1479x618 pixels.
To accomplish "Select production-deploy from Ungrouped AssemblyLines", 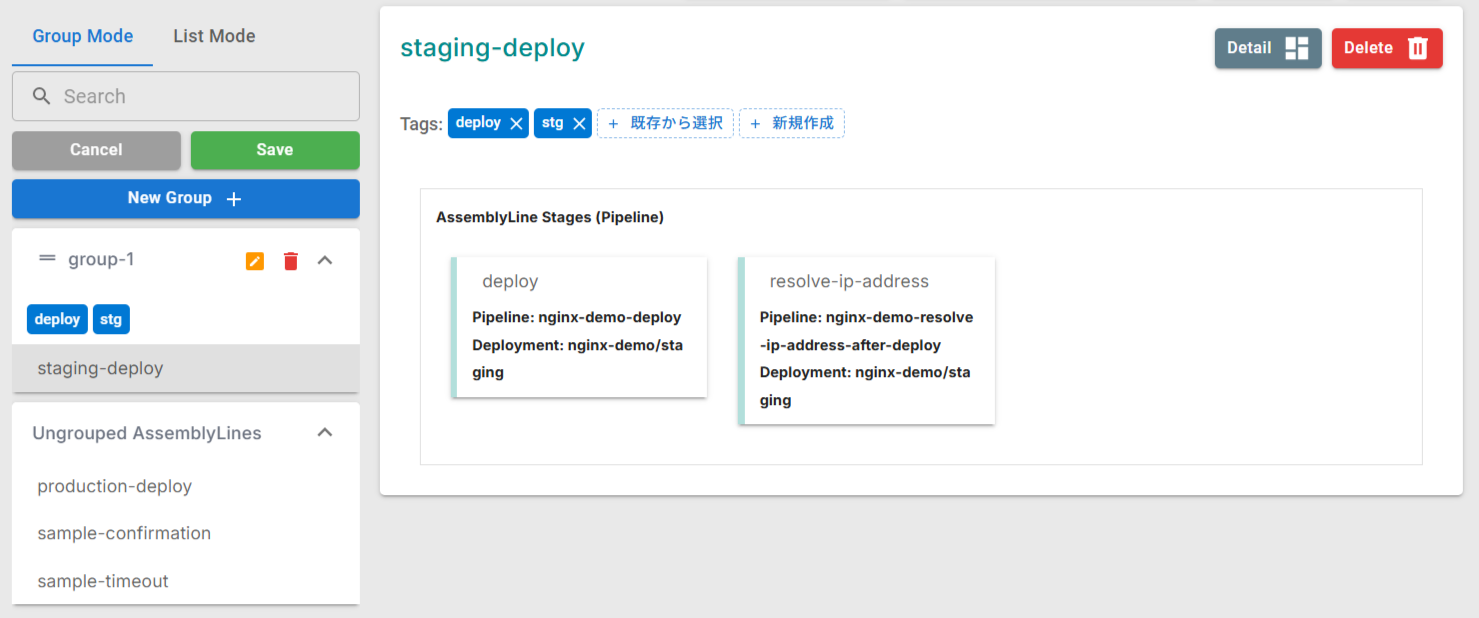I will click(114, 486).
